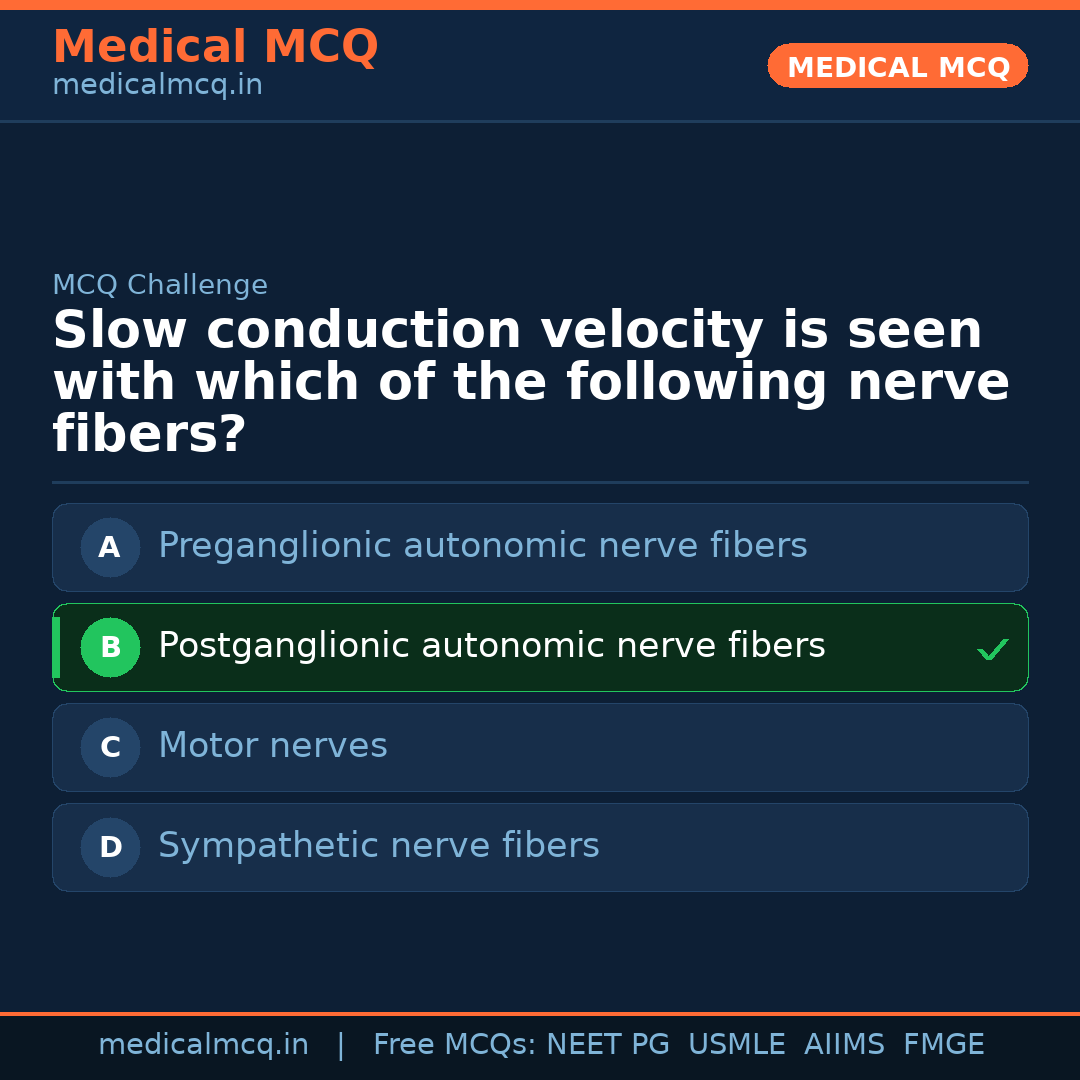Choose Sympathetic nerve fibers option
Viewport: 1080px width, 1080px height.
pyautogui.click(x=378, y=846)
